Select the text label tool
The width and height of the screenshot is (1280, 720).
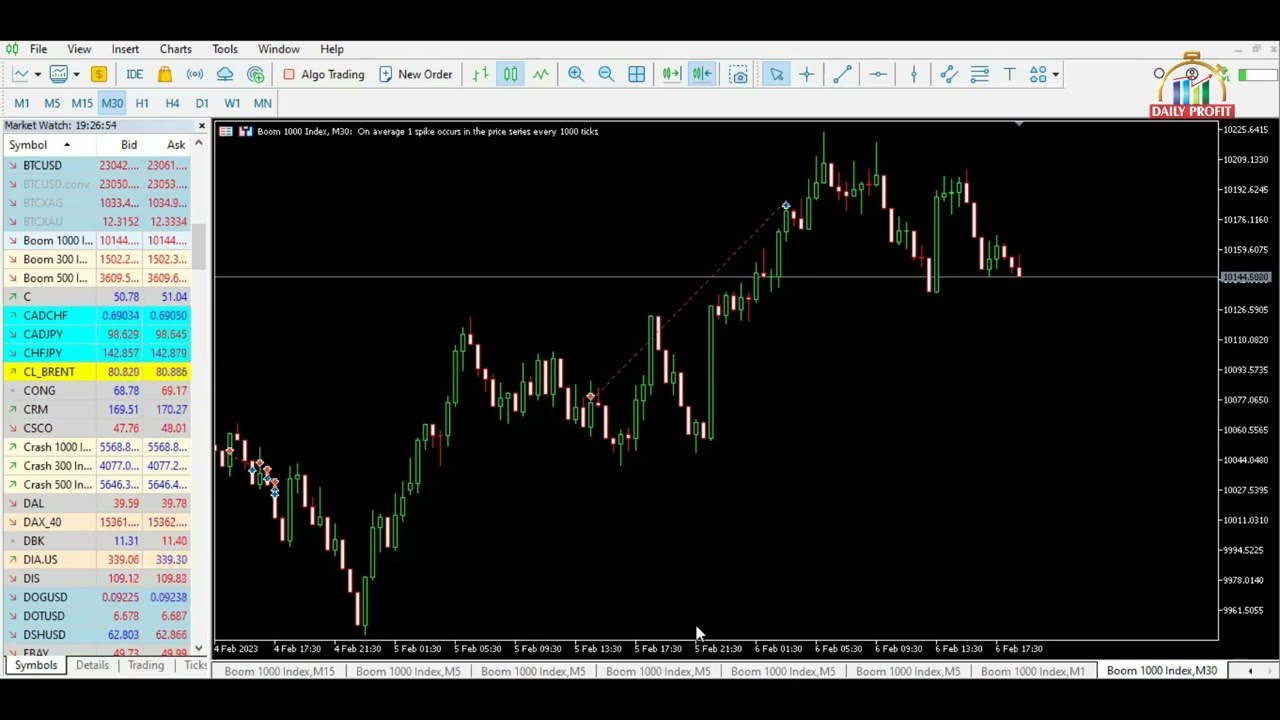pos(1010,74)
